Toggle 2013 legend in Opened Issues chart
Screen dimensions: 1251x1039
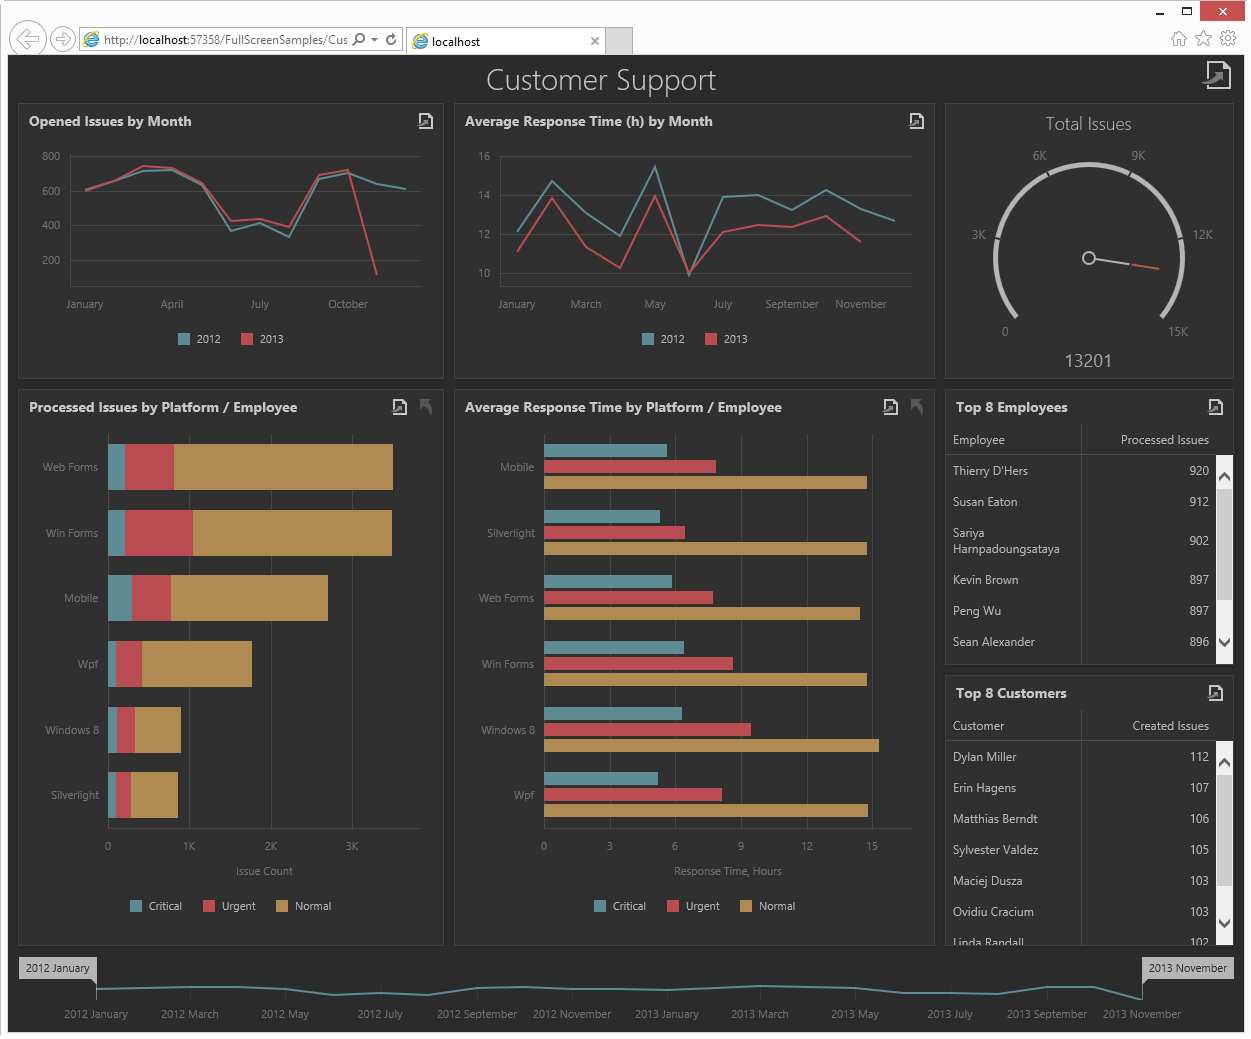tap(262, 339)
